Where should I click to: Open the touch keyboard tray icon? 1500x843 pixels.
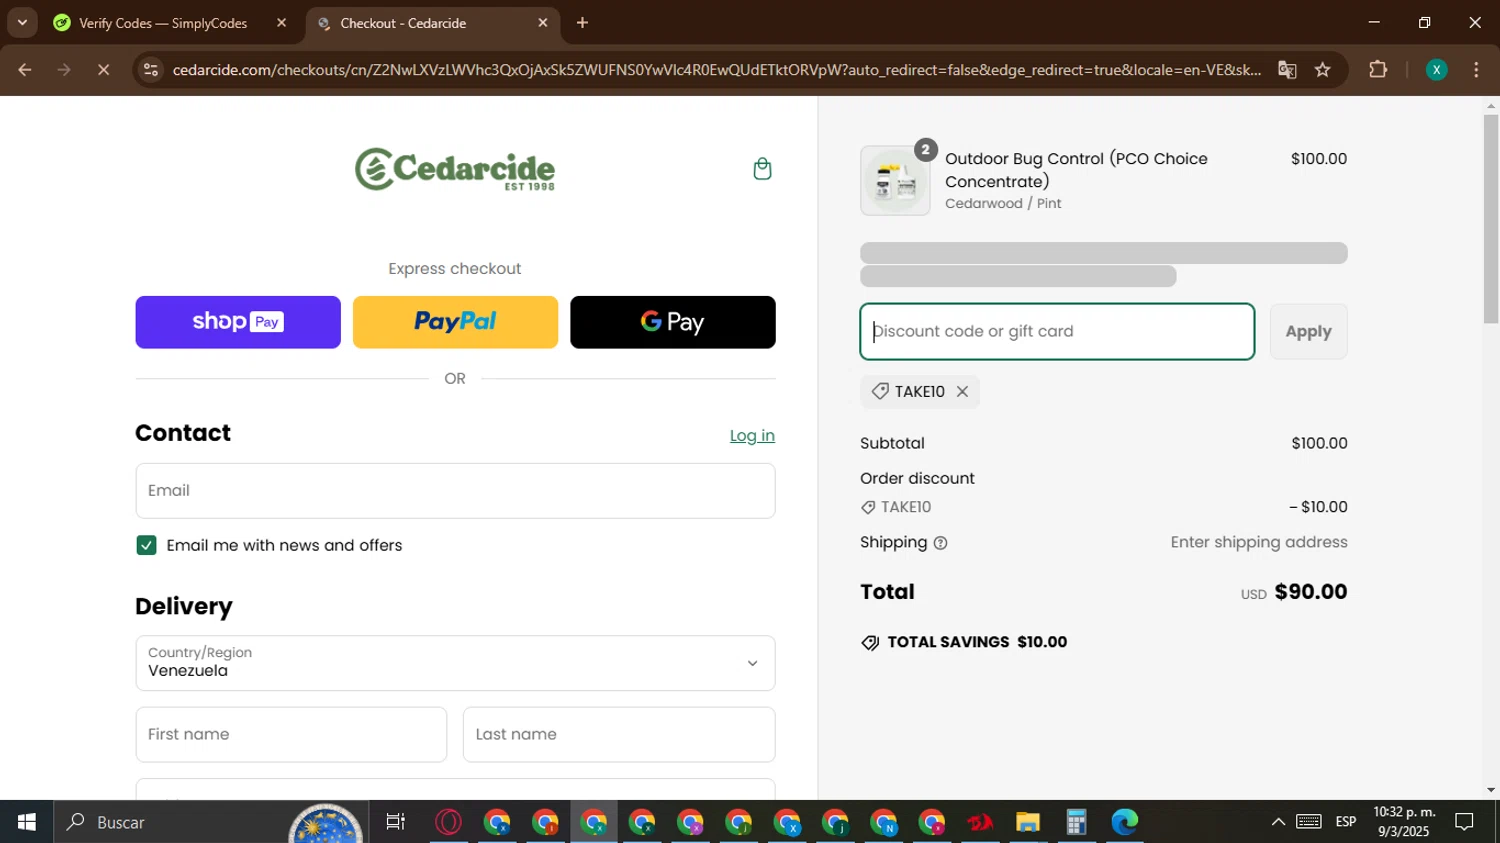tap(1309, 822)
